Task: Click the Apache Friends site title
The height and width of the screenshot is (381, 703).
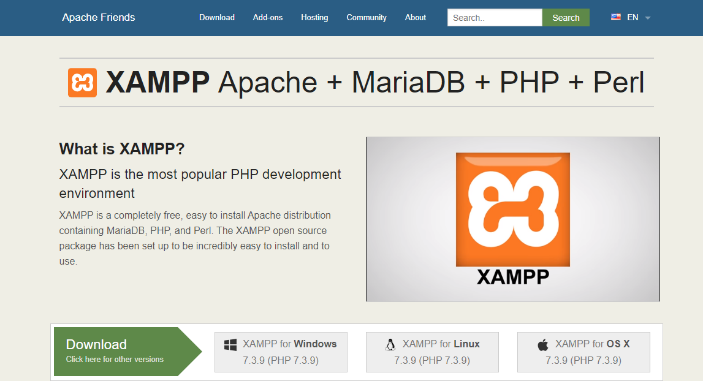Action: pyautogui.click(x=98, y=17)
